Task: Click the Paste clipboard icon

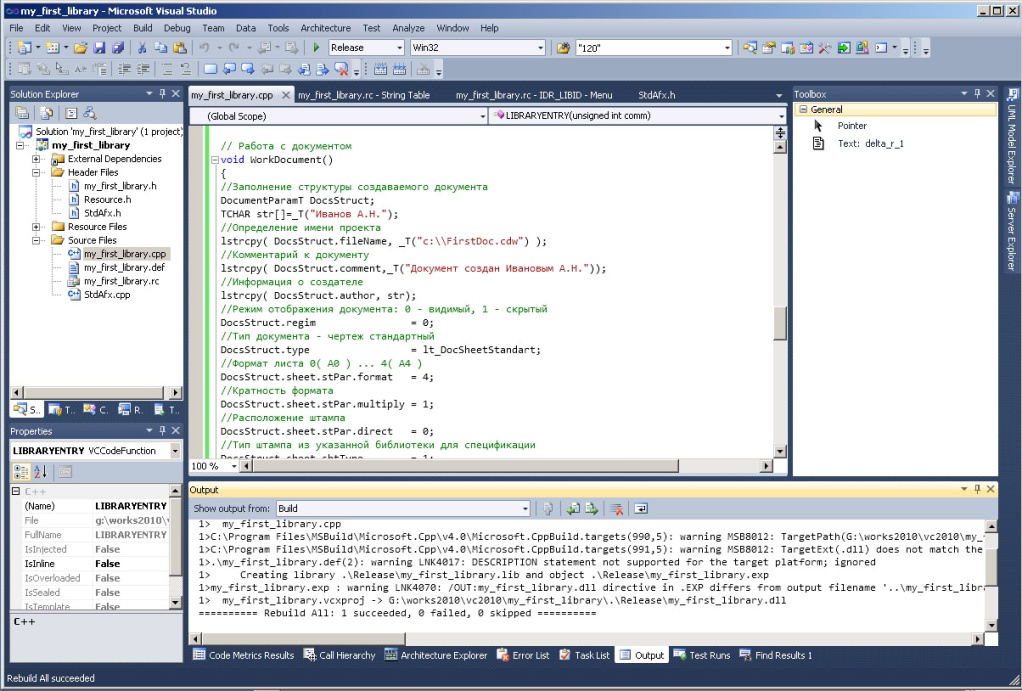Action: [180, 48]
